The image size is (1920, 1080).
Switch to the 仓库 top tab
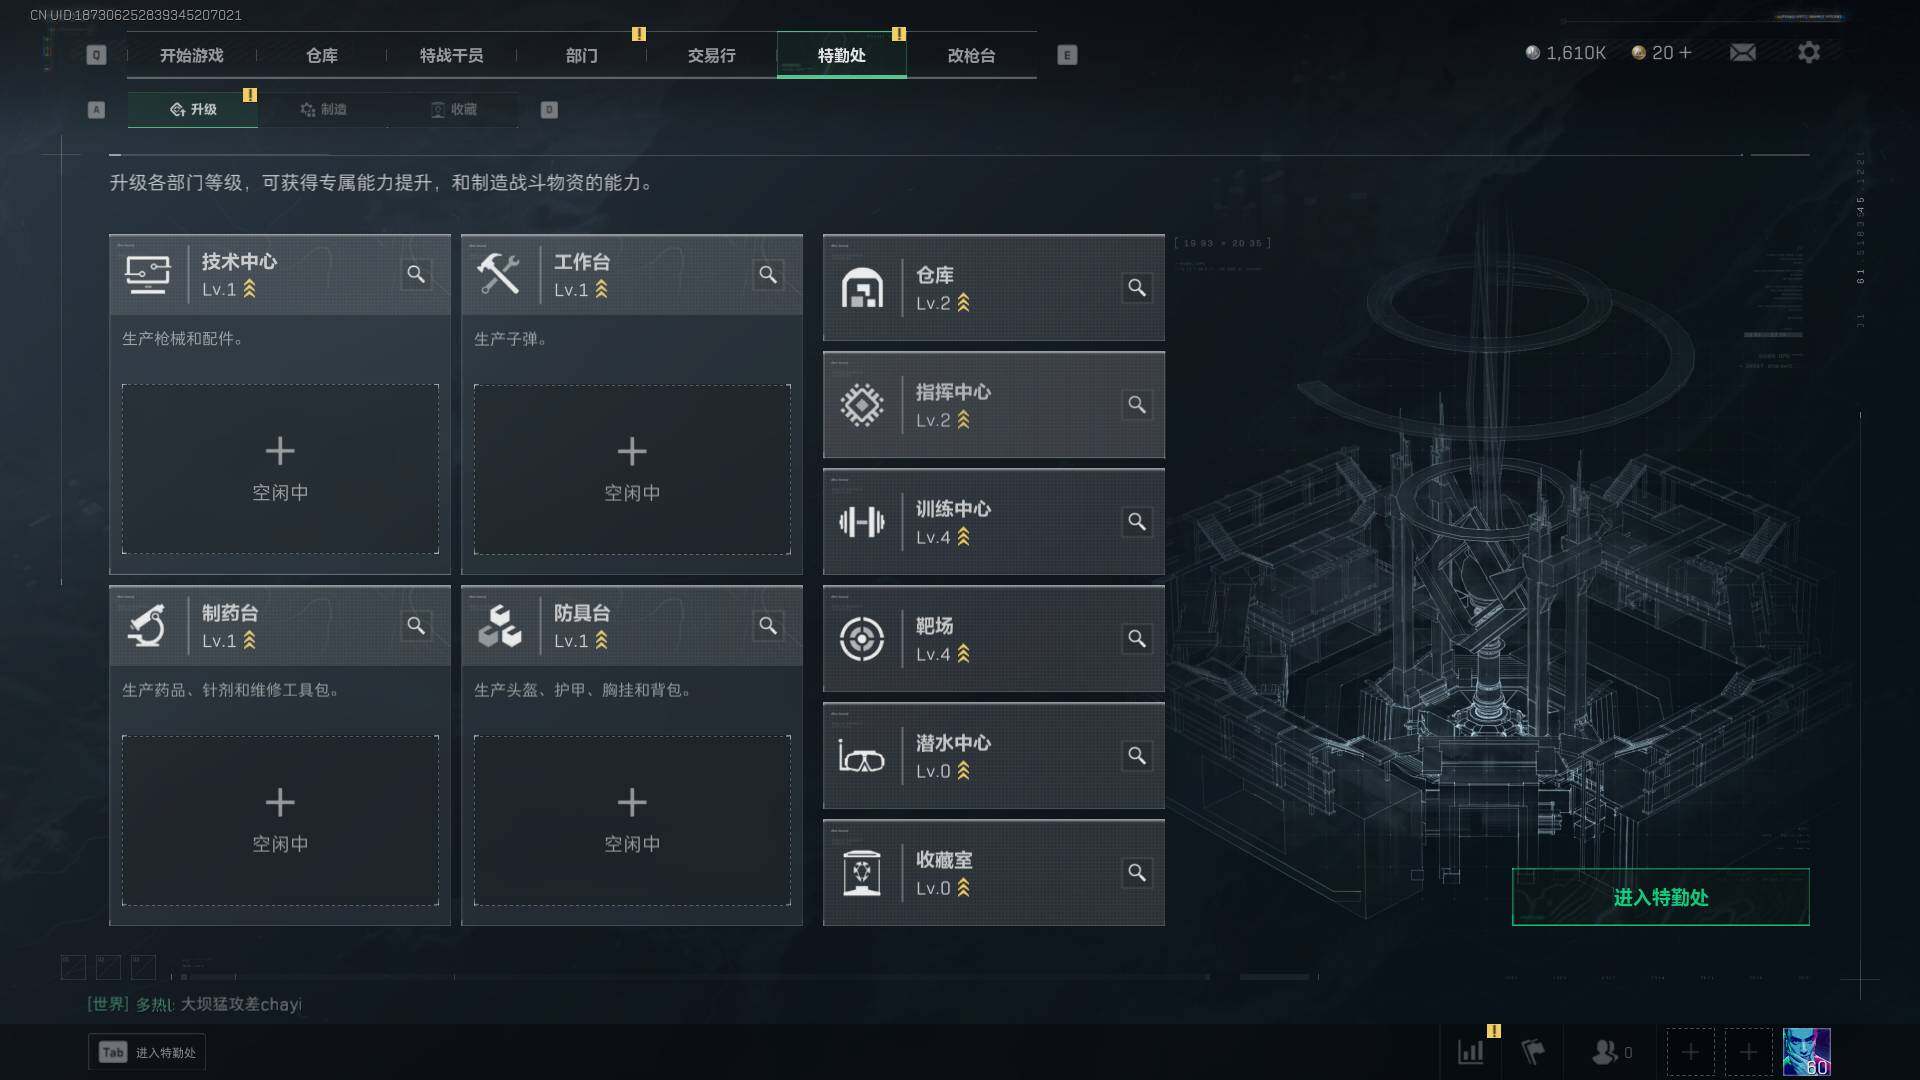(x=321, y=55)
